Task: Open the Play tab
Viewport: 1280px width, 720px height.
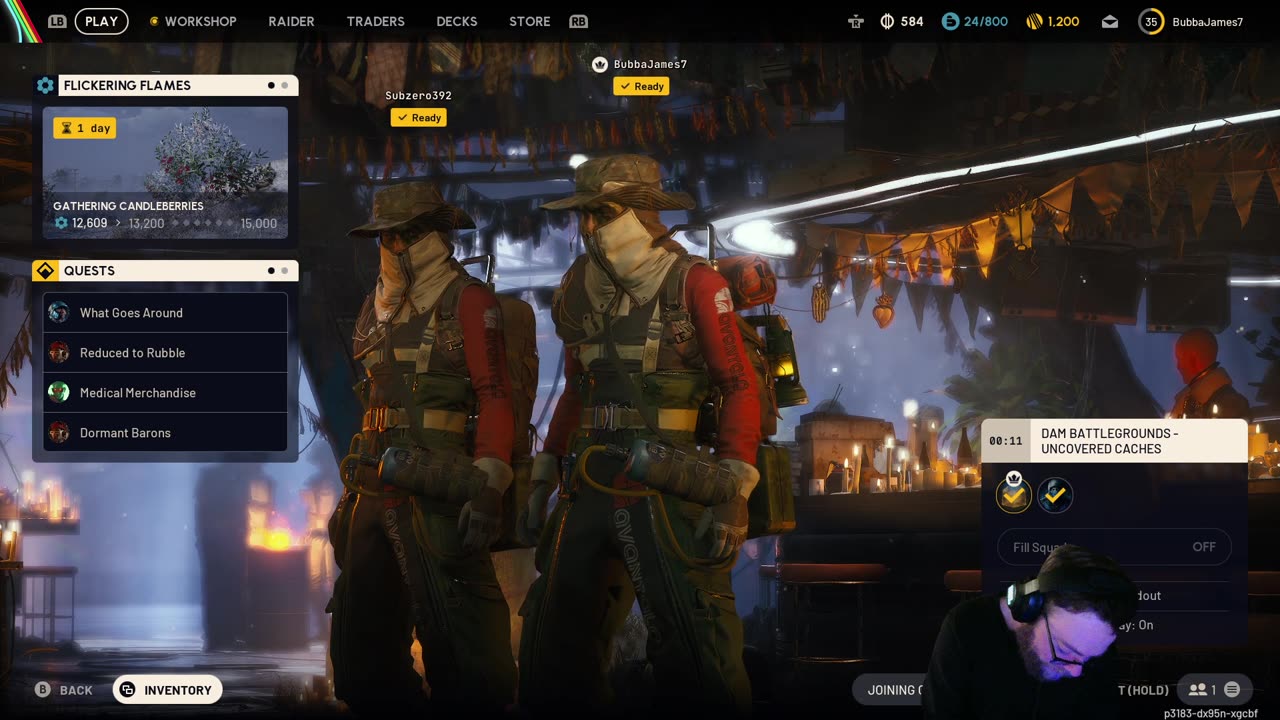Action: point(101,21)
